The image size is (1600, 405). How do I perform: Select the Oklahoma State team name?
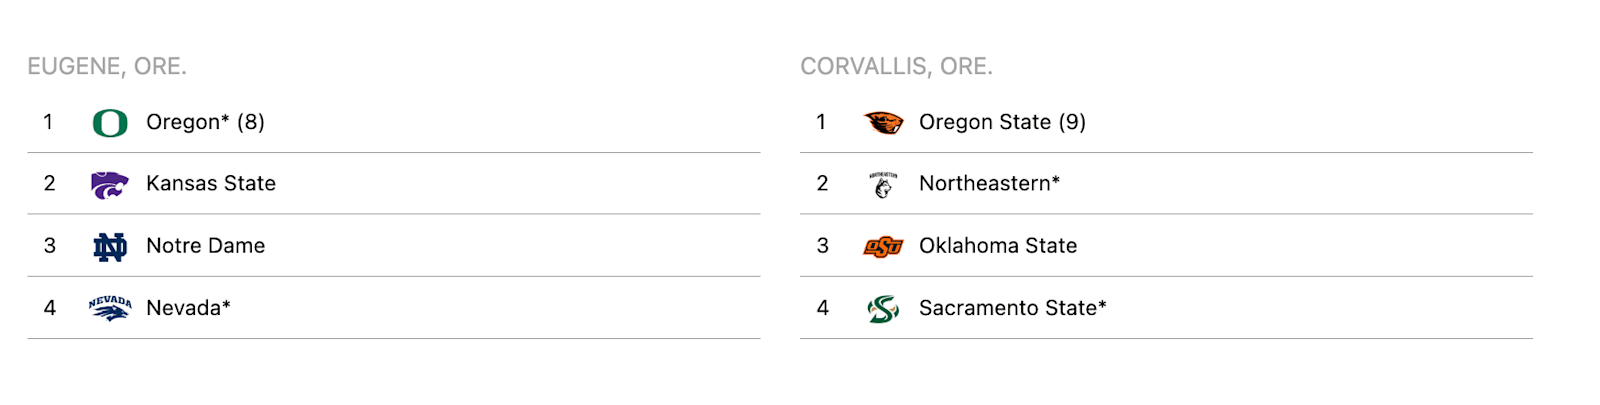[x=998, y=246]
